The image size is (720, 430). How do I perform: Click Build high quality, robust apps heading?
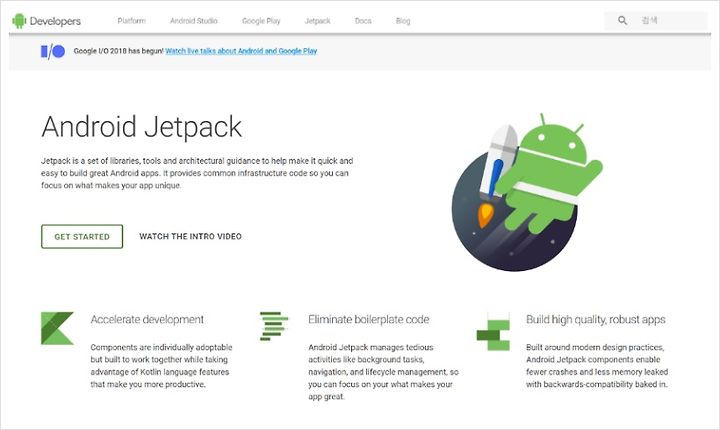tap(596, 319)
